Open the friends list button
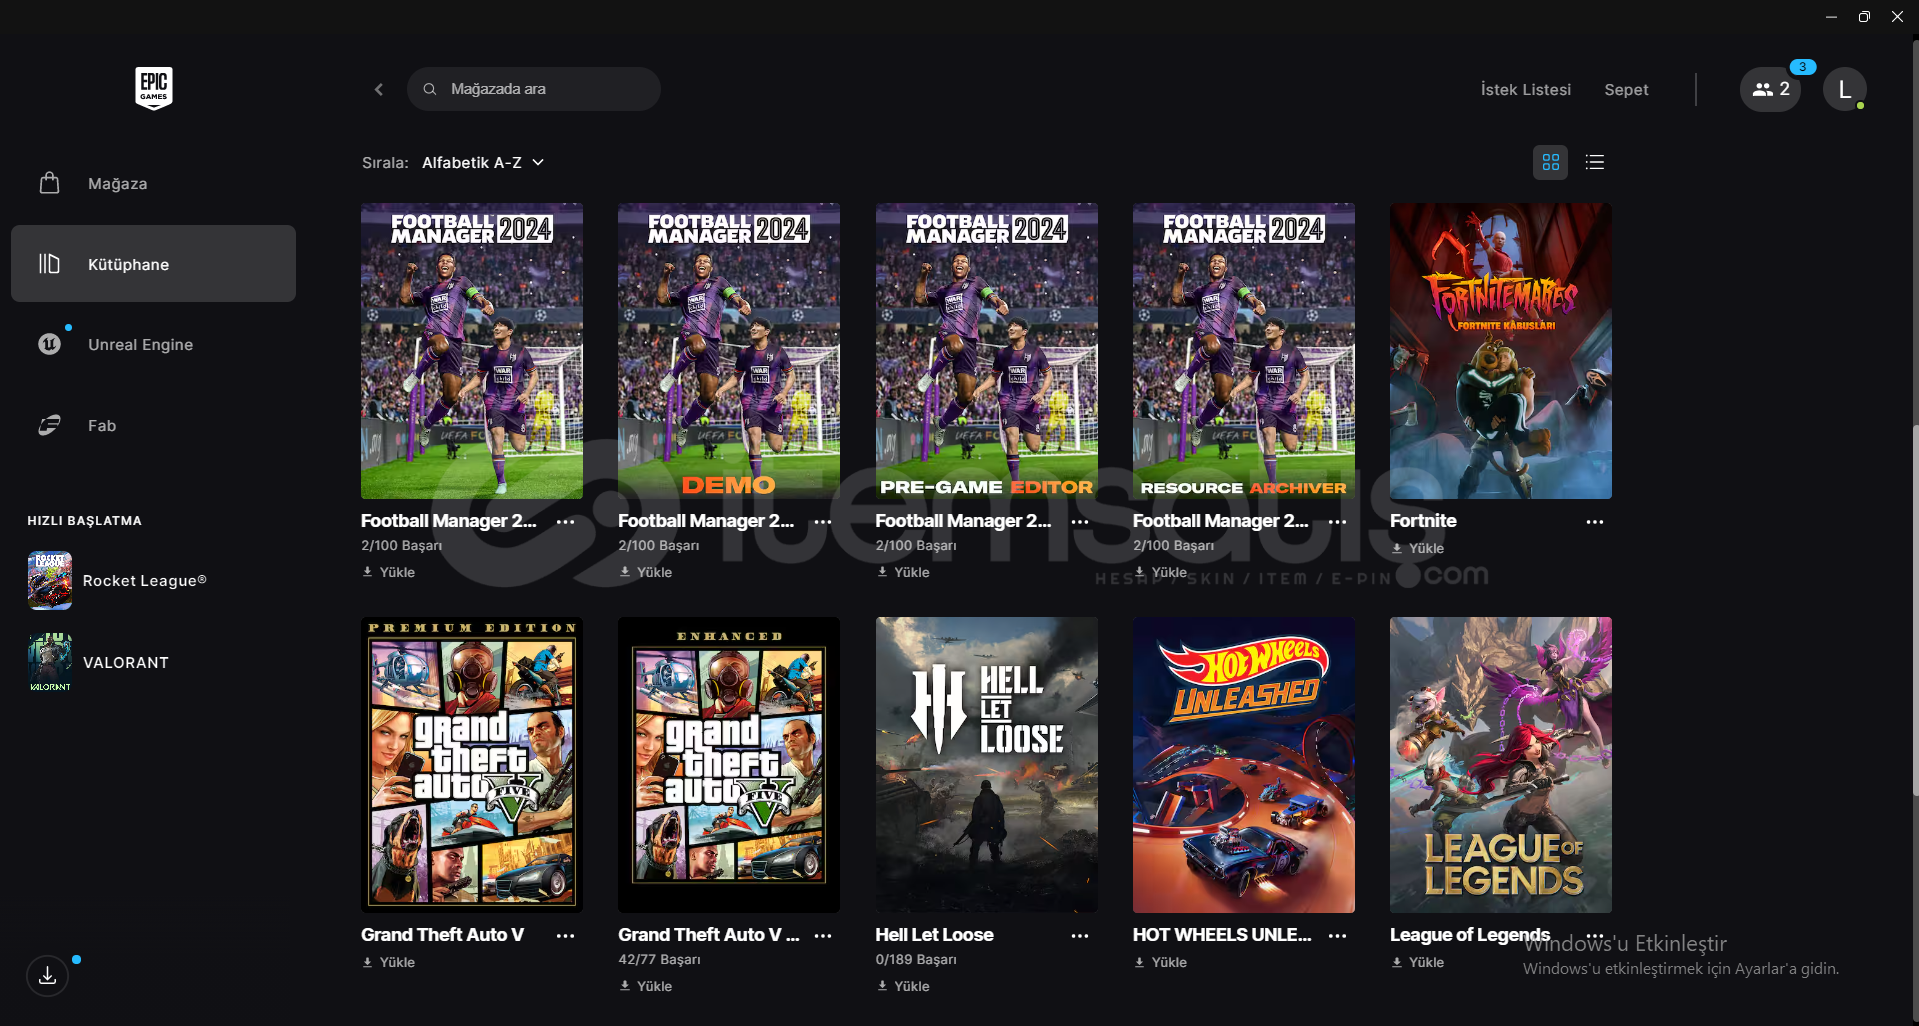Viewport: 1919px width, 1026px height. pyautogui.click(x=1770, y=89)
